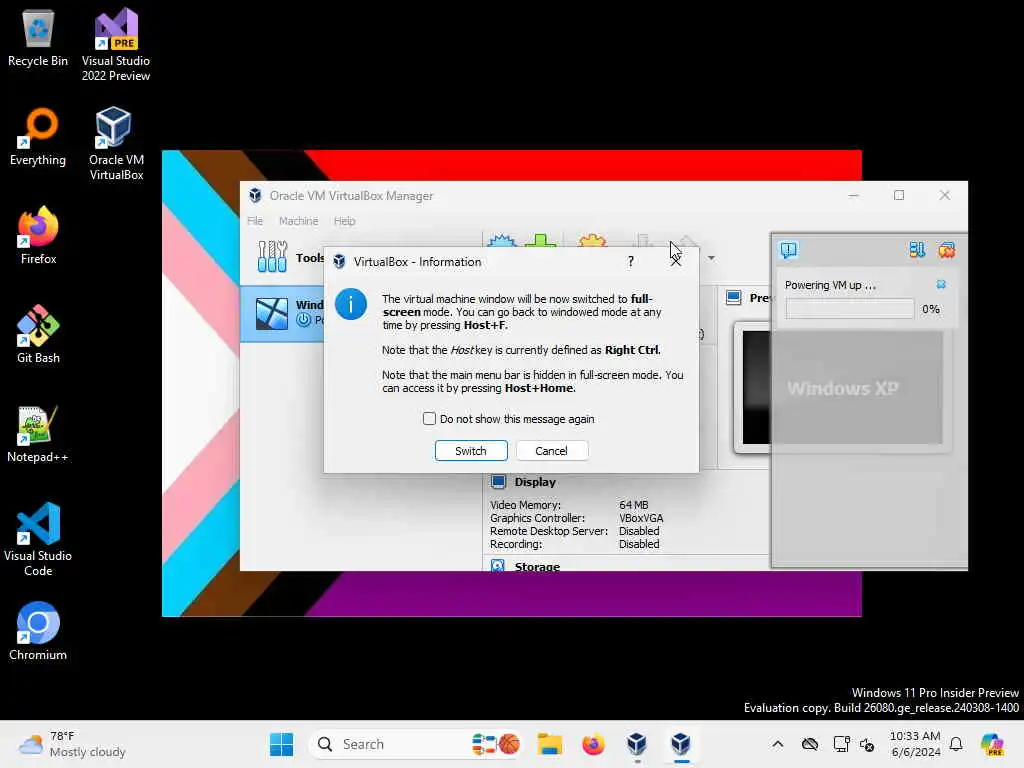Open the Machine menu in VirtualBox Manager
The height and width of the screenshot is (768, 1024).
(298, 221)
